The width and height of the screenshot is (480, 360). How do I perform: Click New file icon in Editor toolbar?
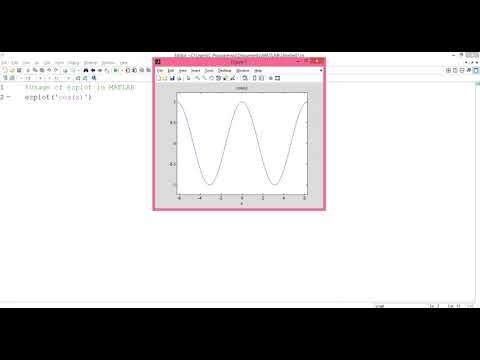click(5, 70)
